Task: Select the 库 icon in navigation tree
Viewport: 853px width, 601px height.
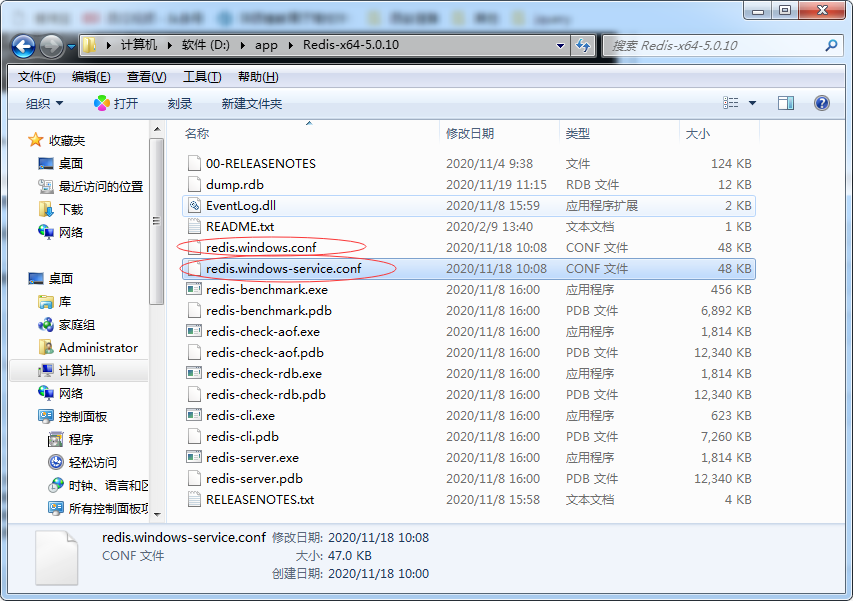Action: pos(46,301)
